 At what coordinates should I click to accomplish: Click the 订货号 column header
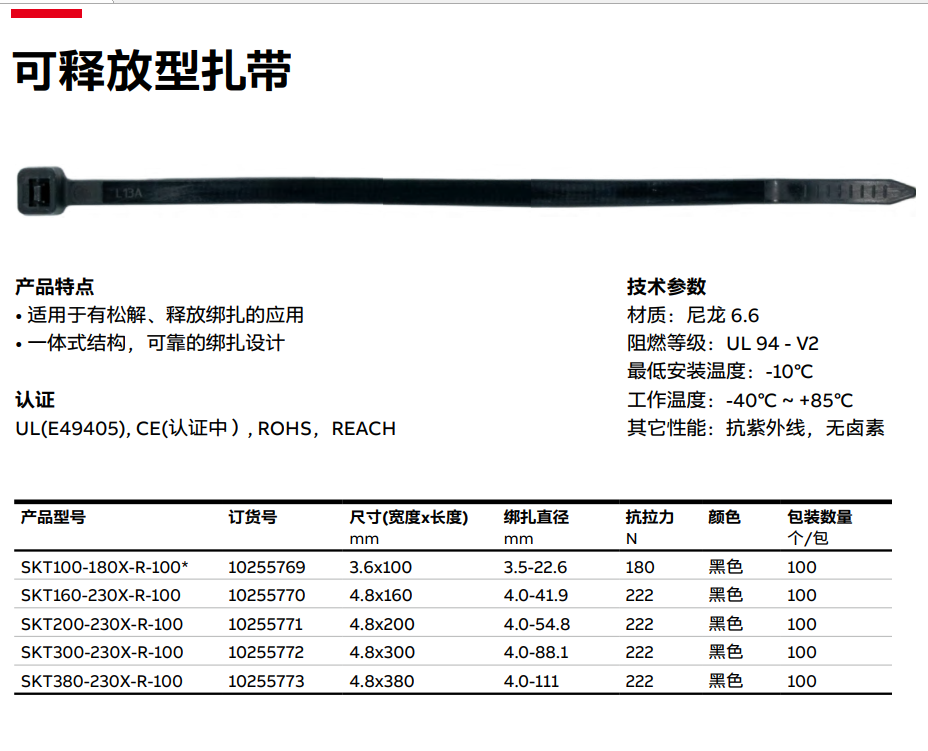pyautogui.click(x=253, y=517)
